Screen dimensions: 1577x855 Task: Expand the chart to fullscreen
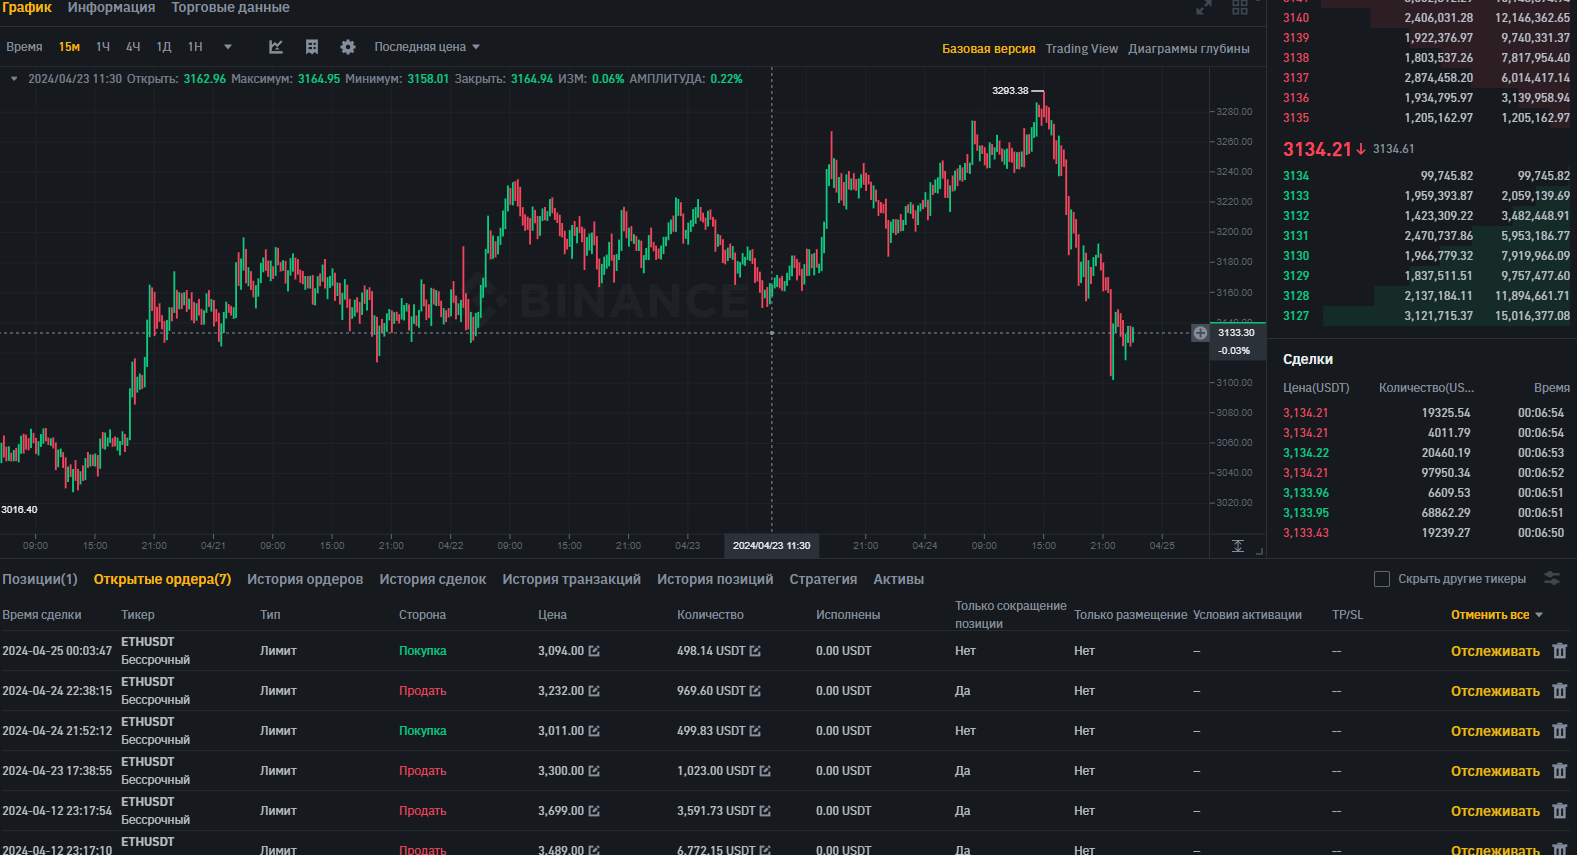point(1204,8)
